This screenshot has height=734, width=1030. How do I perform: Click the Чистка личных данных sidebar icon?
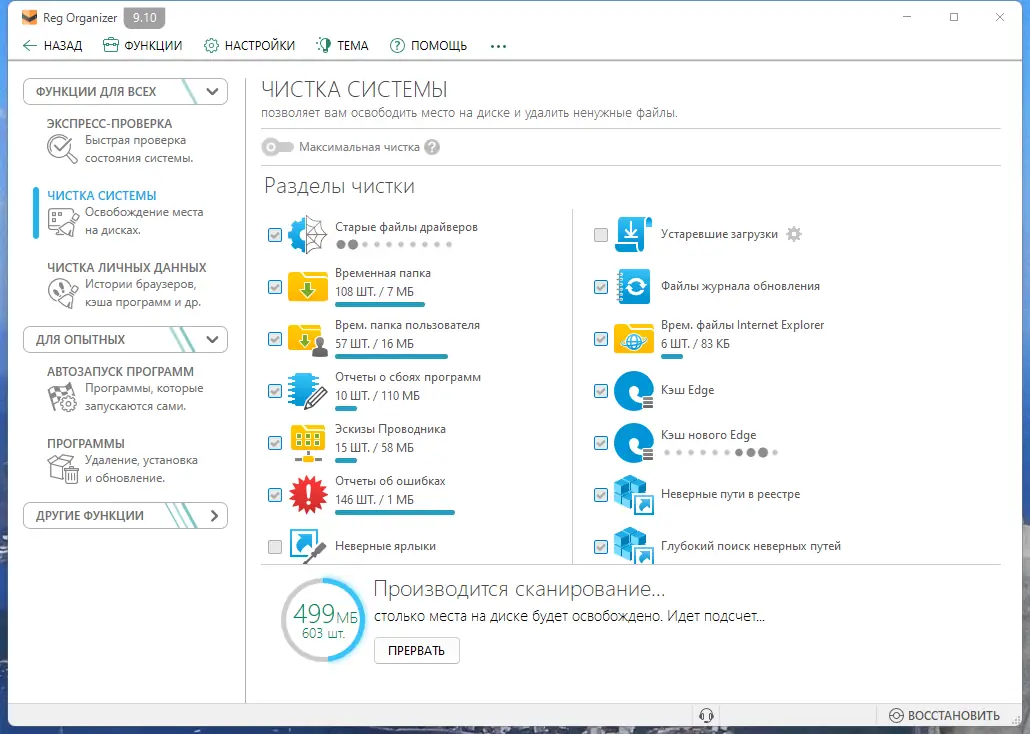pos(62,293)
